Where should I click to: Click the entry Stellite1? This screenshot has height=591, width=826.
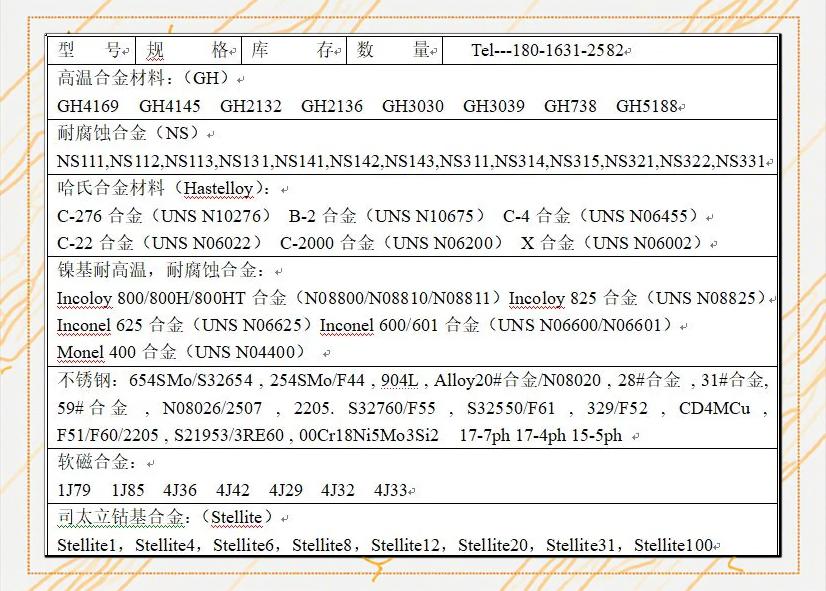point(86,545)
